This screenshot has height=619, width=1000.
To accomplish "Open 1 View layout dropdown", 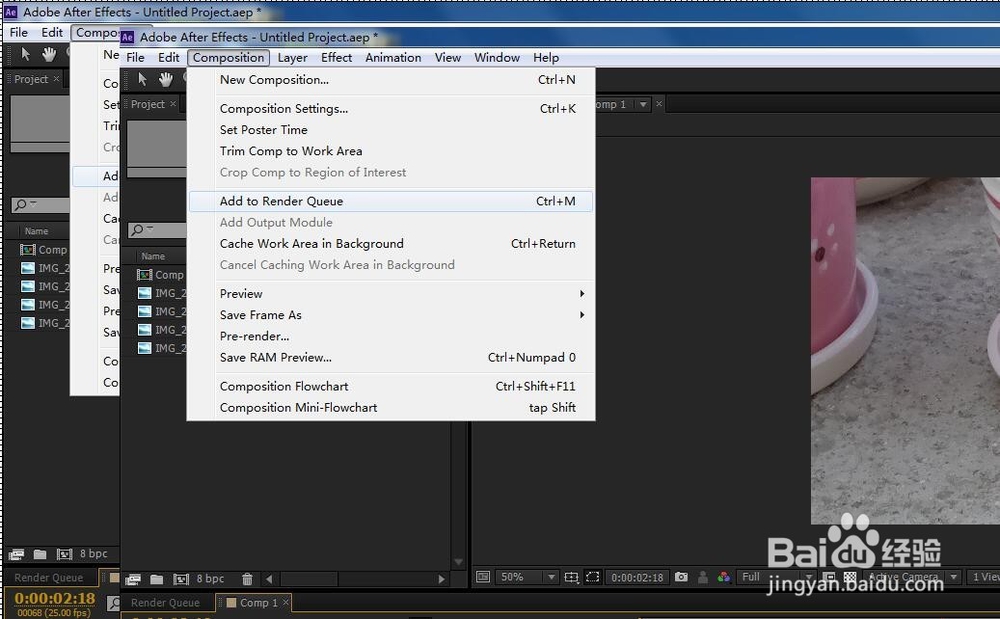I will click(x=983, y=577).
